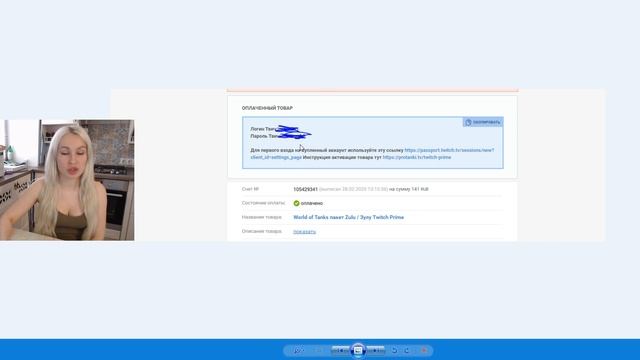Image resolution: width=640 pixels, height=360 pixels.
Task: Click the green paid status checkmark icon
Action: point(296,203)
